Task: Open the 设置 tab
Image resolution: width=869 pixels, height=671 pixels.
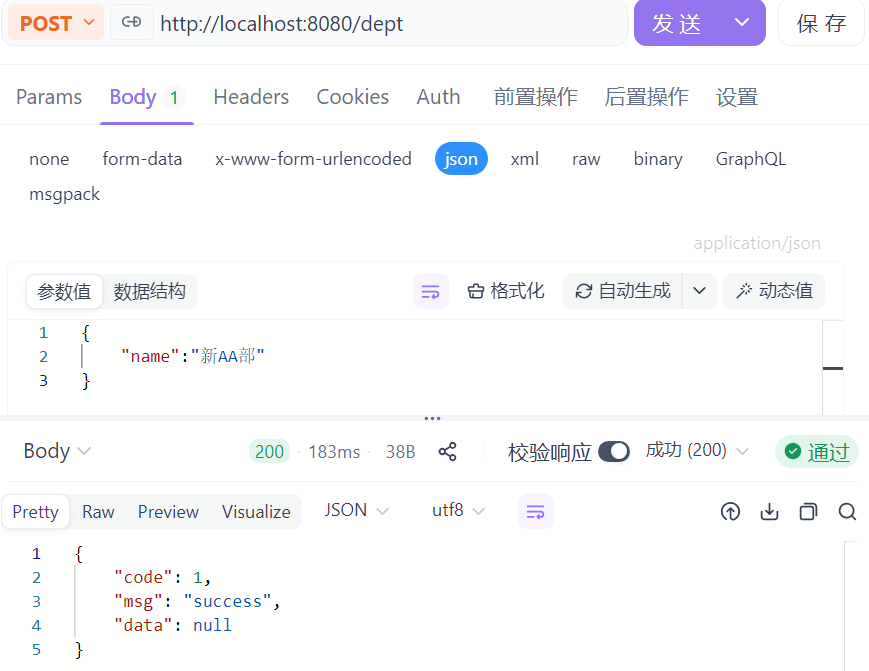Action: (x=737, y=97)
